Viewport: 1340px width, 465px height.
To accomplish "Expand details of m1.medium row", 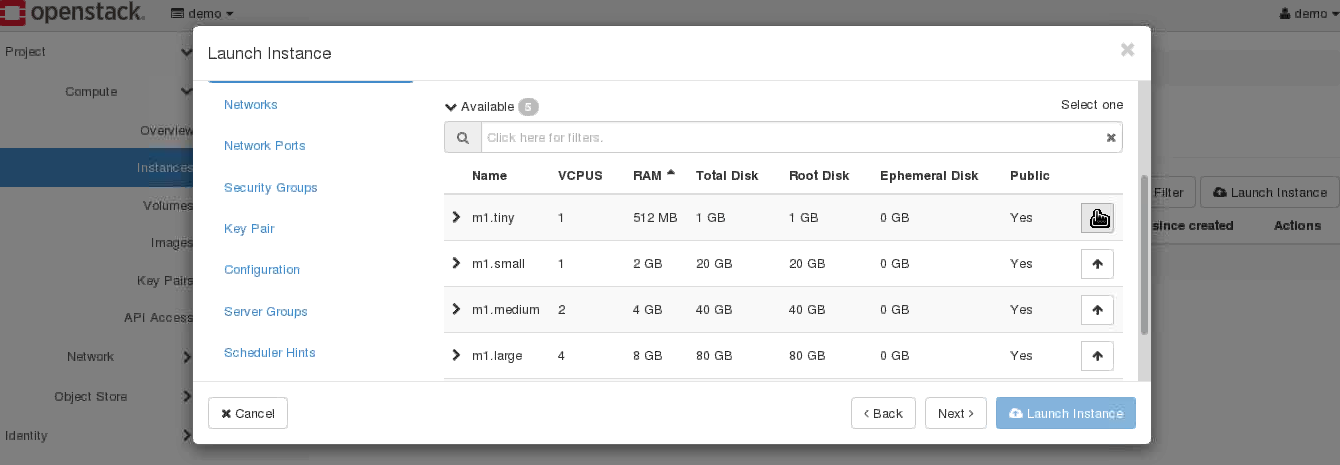I will 457,309.
